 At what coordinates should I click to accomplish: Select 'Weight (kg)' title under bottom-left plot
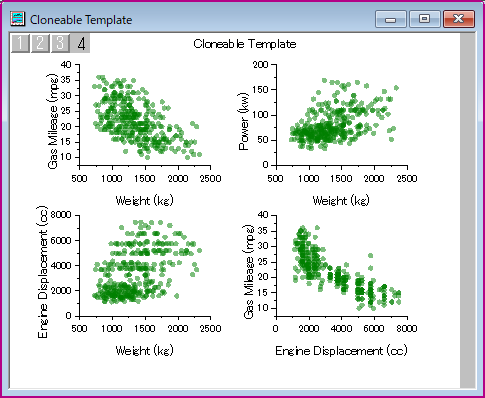(x=144, y=351)
